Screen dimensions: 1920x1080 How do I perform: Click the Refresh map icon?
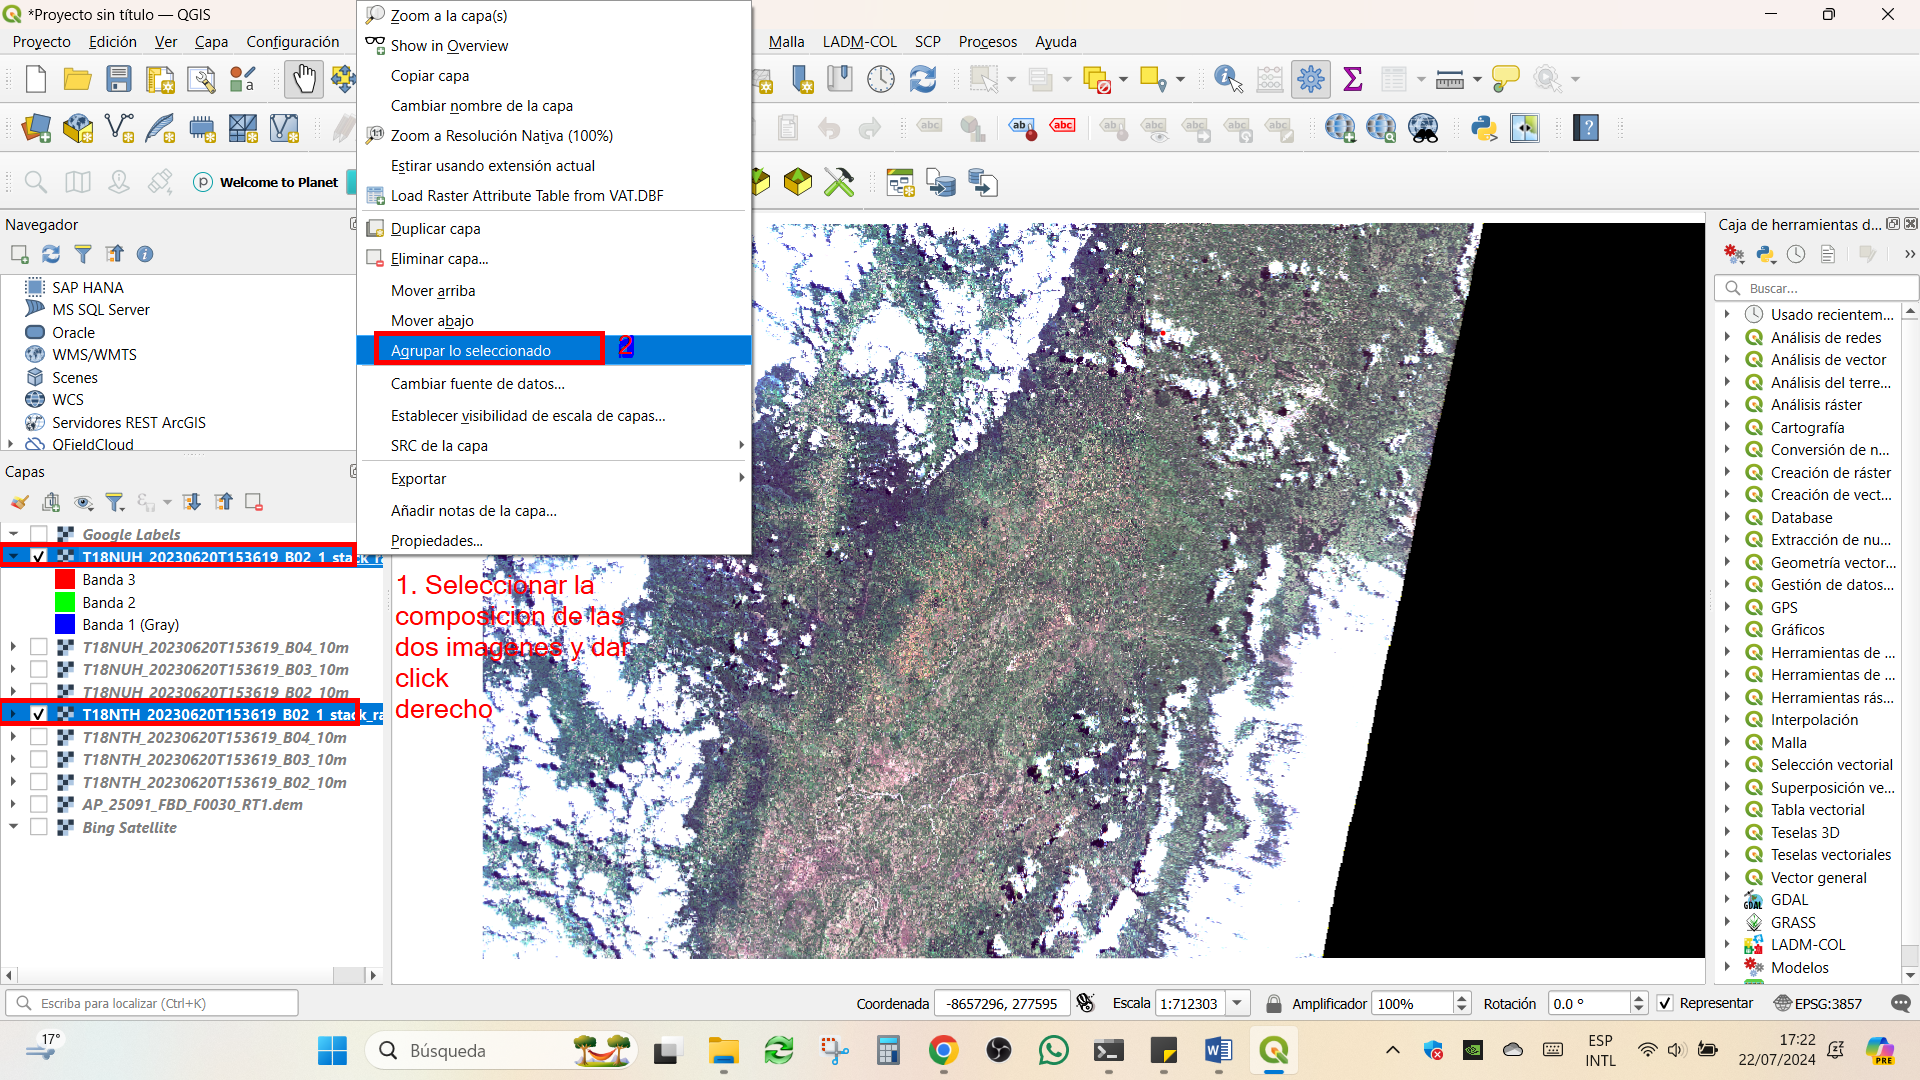pos(923,79)
